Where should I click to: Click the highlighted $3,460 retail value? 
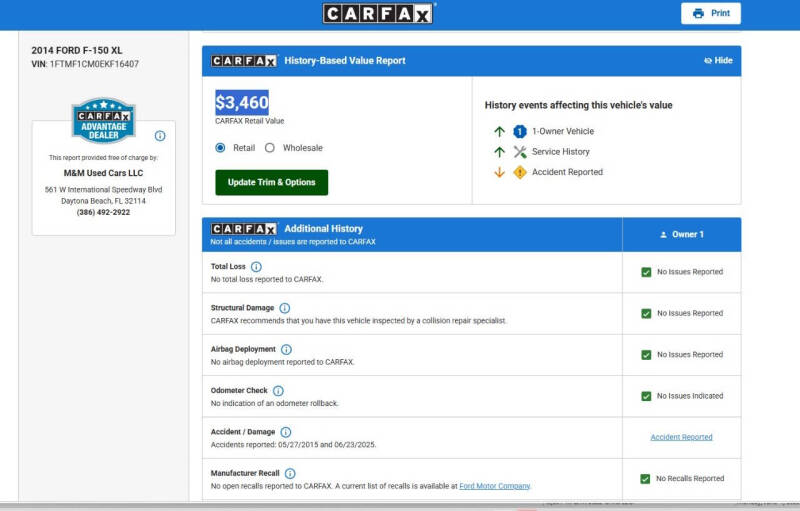242,103
